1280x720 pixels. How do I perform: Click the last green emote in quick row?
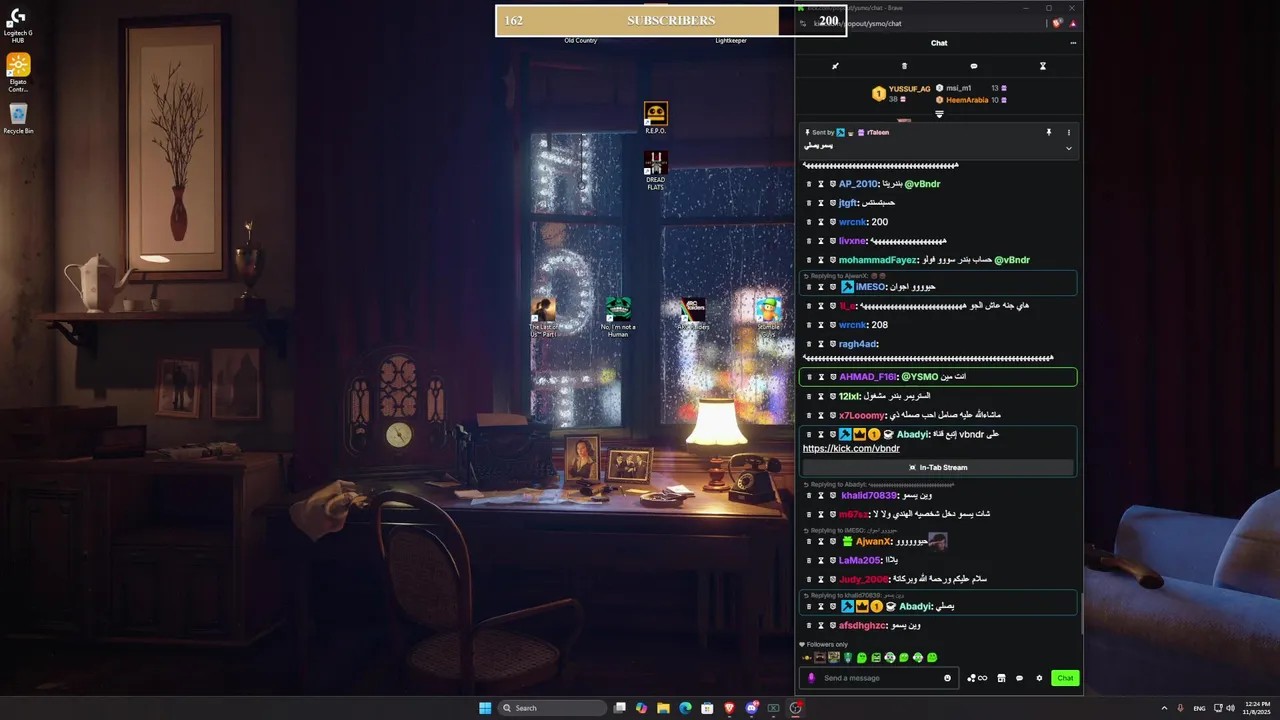(x=932, y=657)
